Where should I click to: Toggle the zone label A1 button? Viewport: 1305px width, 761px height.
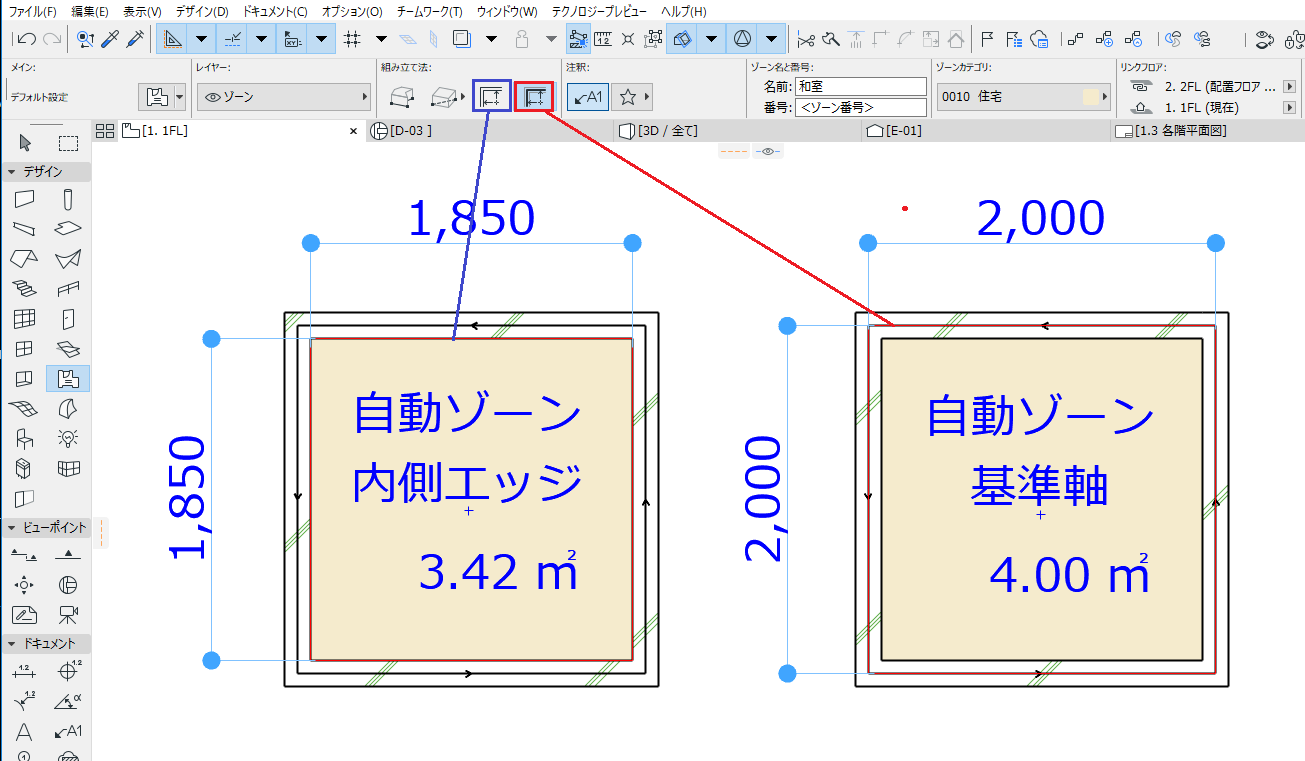tap(587, 97)
